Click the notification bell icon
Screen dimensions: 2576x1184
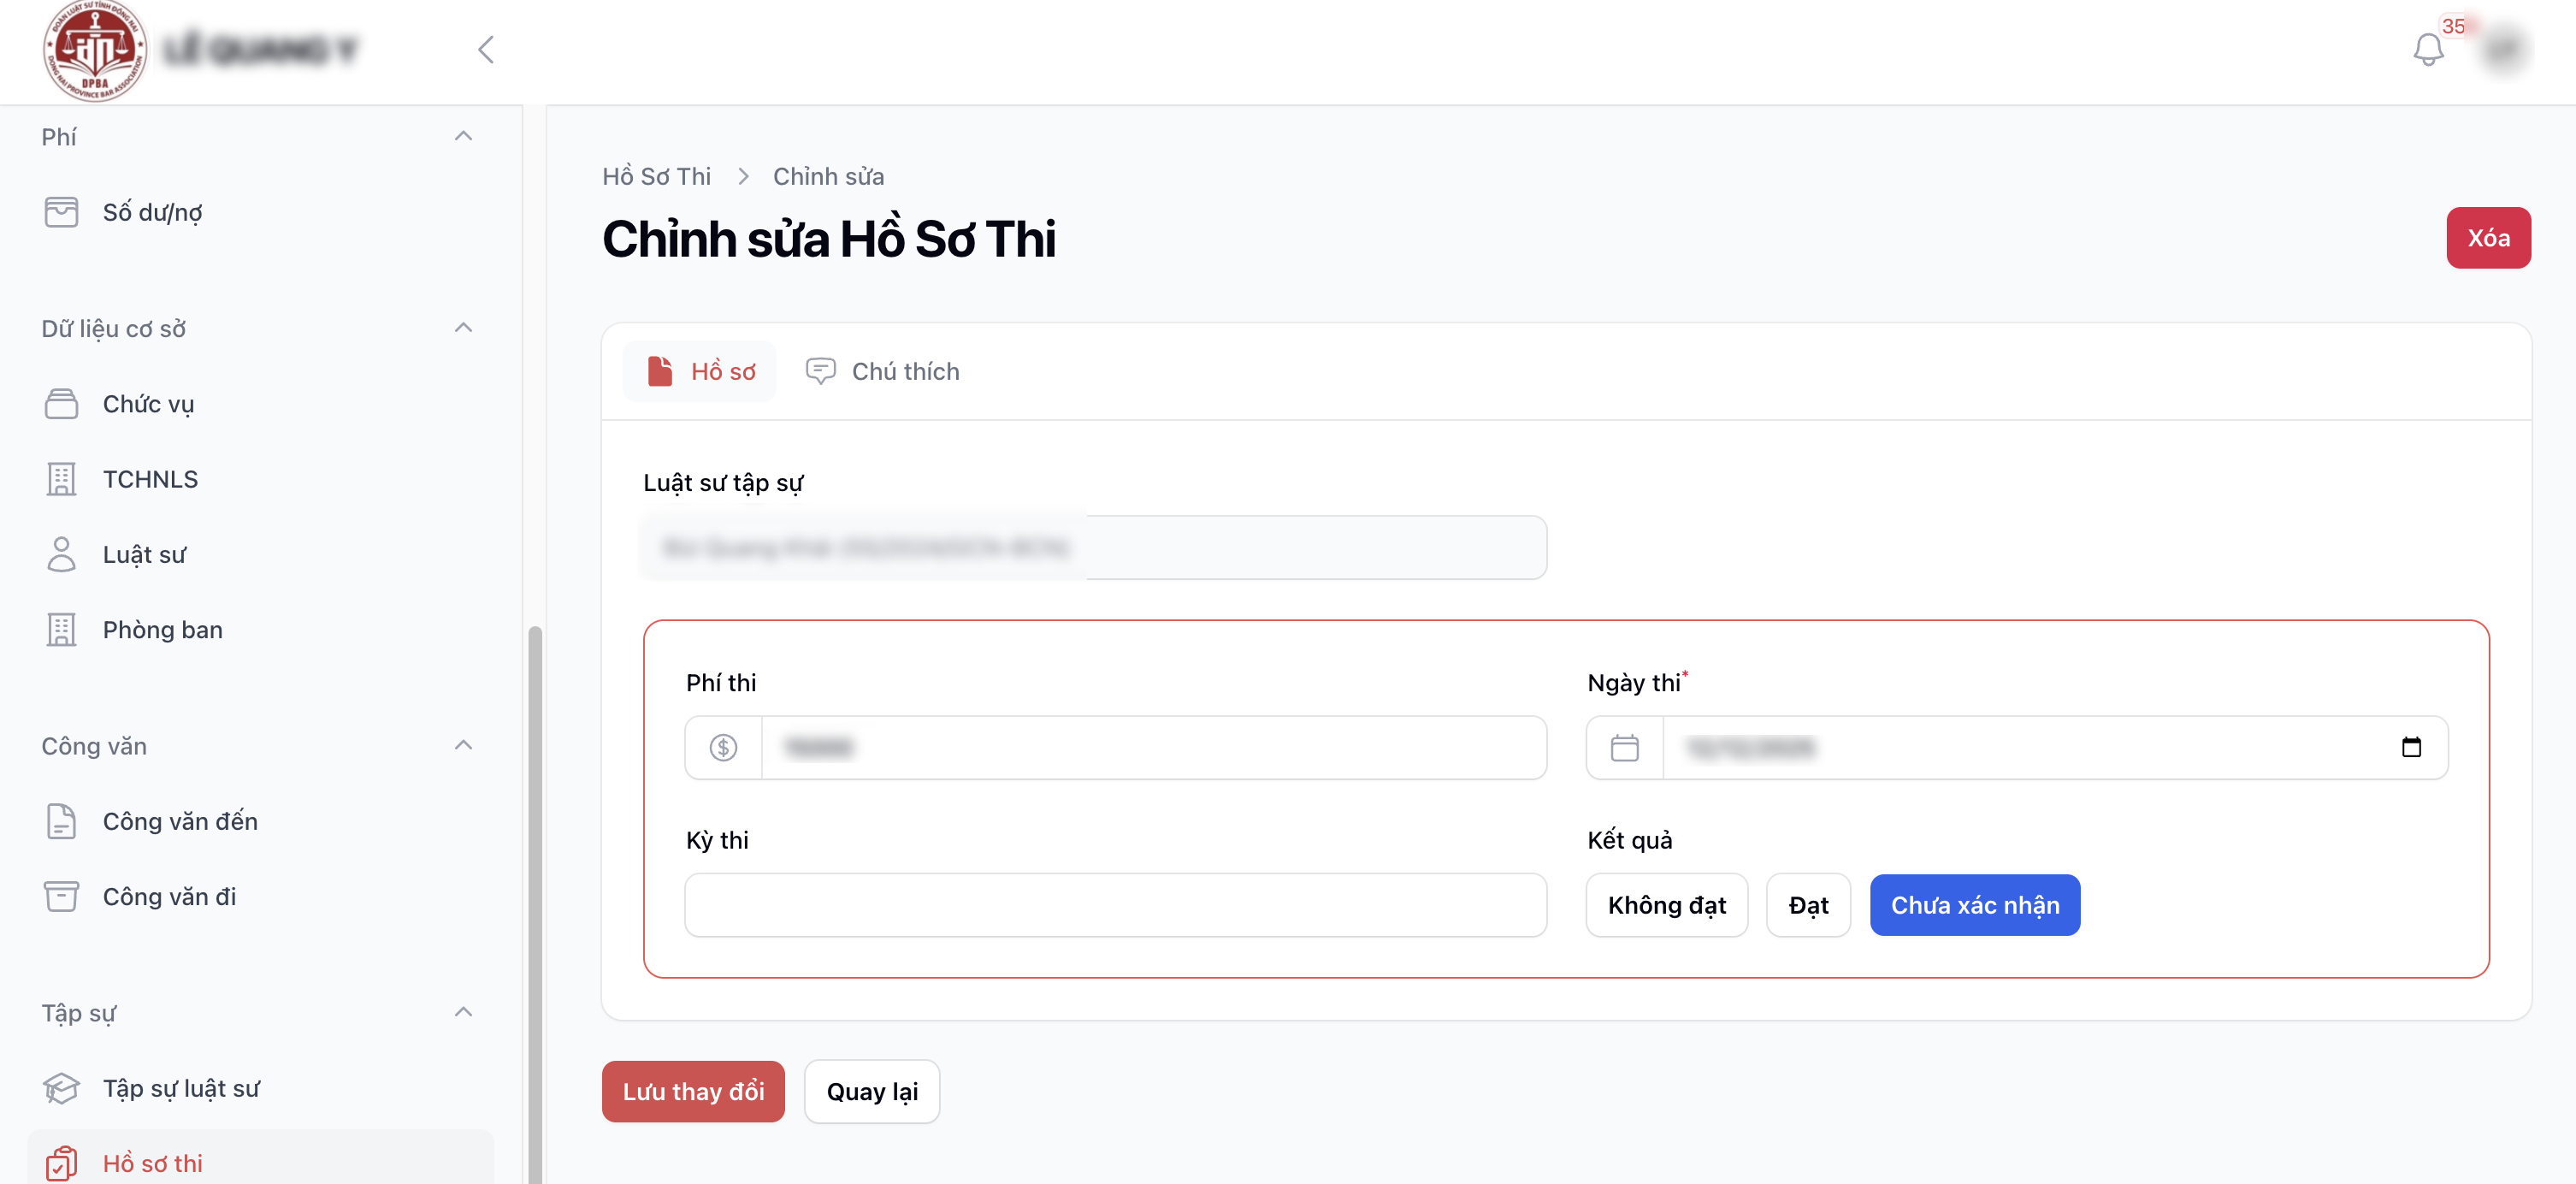coord(2427,49)
